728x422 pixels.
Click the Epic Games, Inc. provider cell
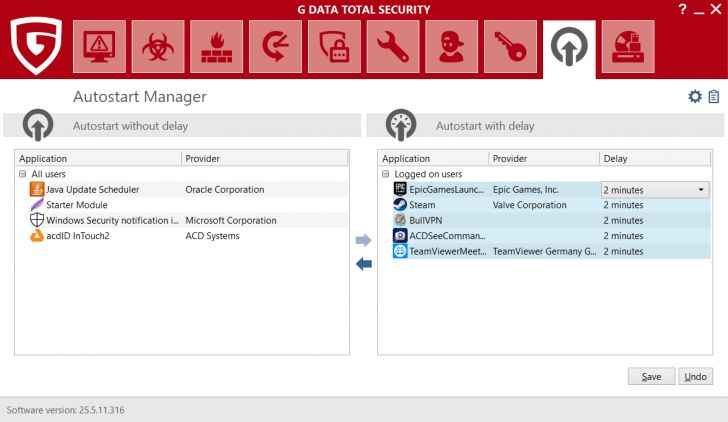click(x=526, y=189)
